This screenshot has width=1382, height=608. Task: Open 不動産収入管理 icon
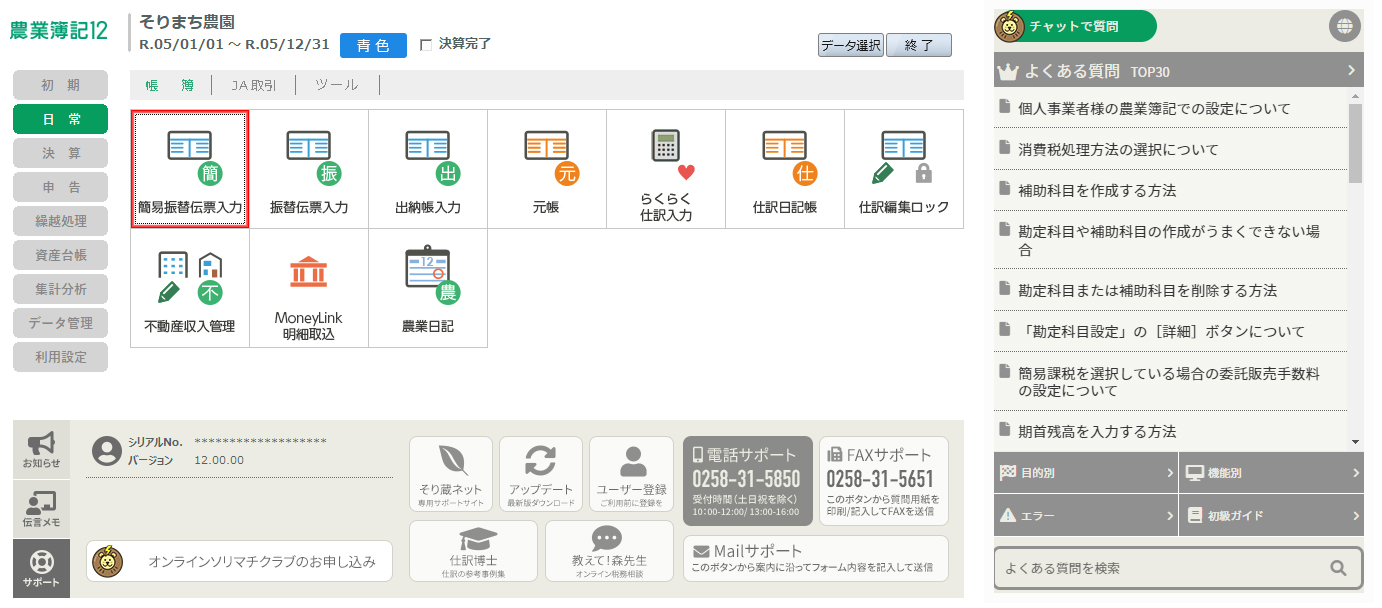190,288
